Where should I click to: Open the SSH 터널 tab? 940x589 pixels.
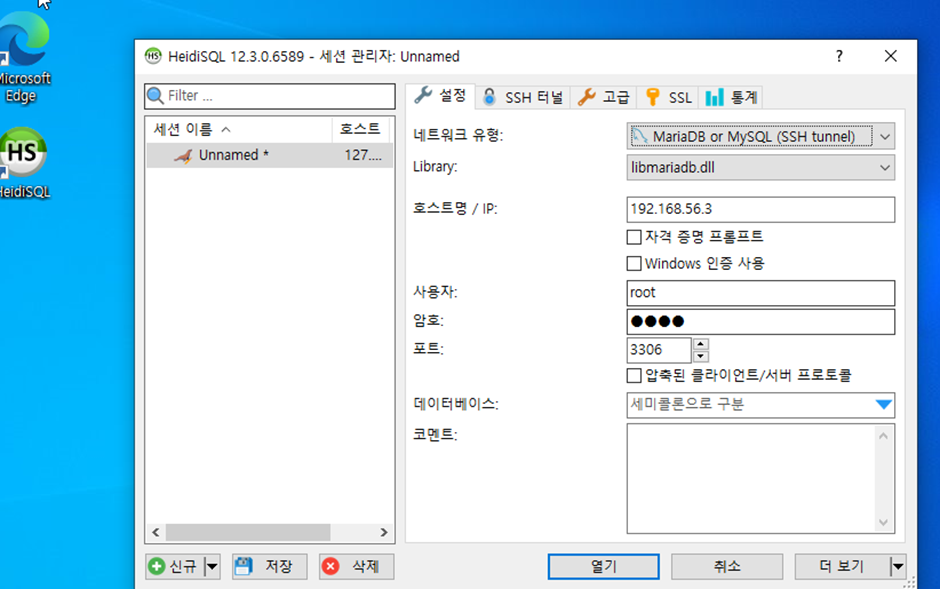(523, 98)
